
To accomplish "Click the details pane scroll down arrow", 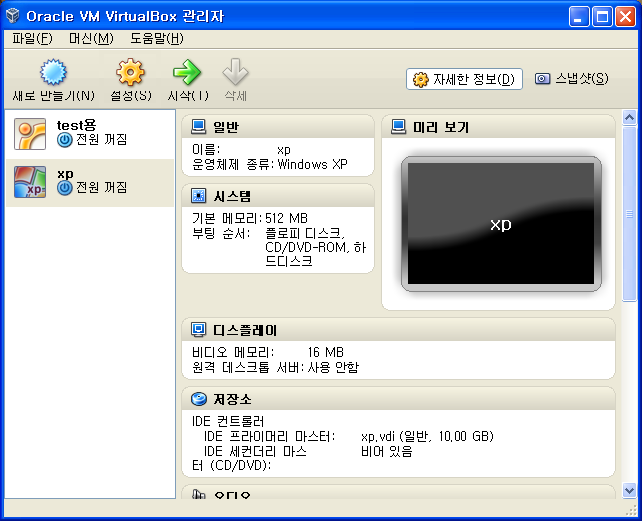I will [629, 490].
